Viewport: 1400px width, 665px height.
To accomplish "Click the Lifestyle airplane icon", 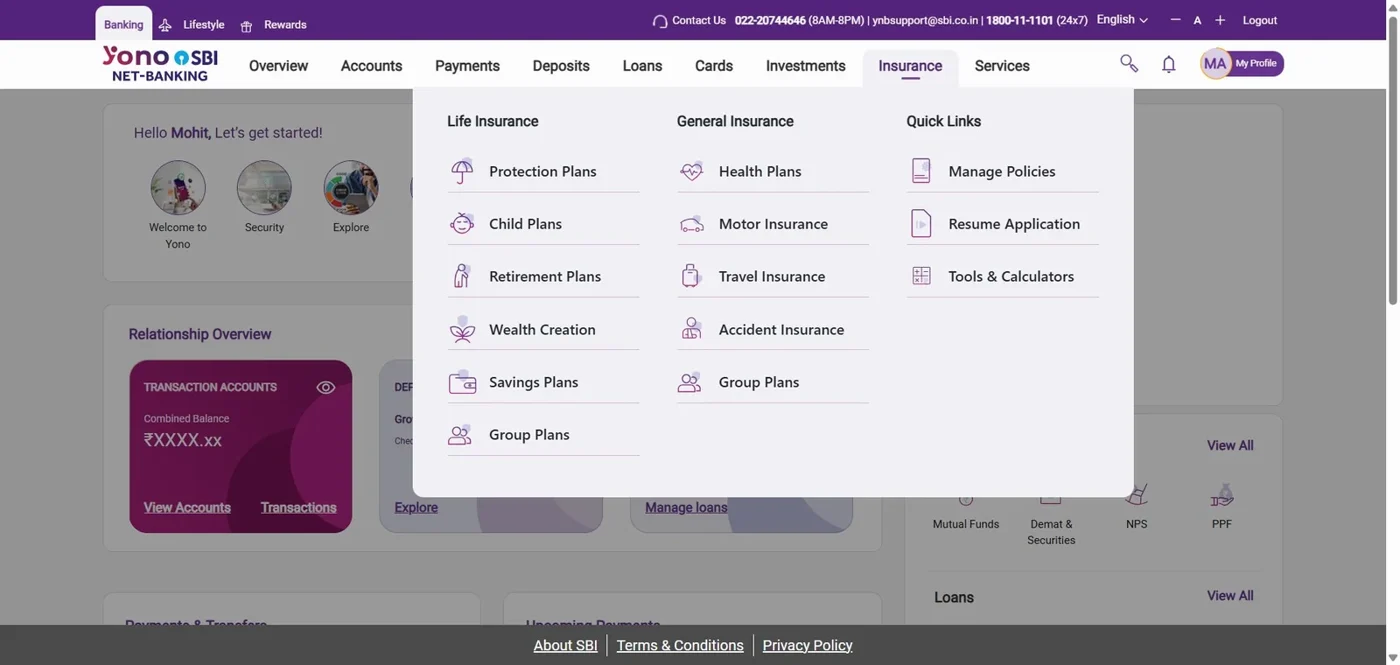I will 165,25.
